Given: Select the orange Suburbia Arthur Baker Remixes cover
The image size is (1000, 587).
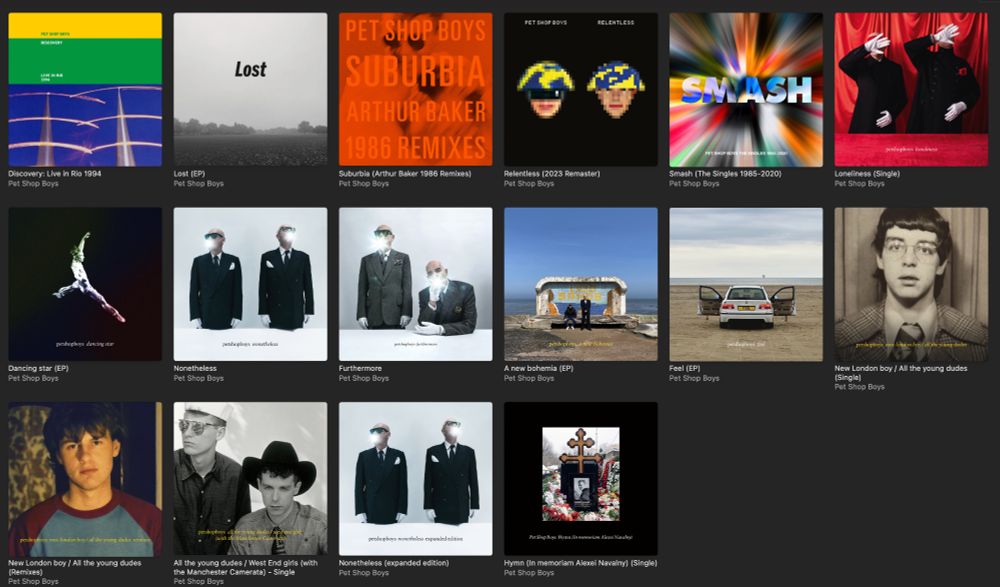Looking at the screenshot, I should pos(415,89).
